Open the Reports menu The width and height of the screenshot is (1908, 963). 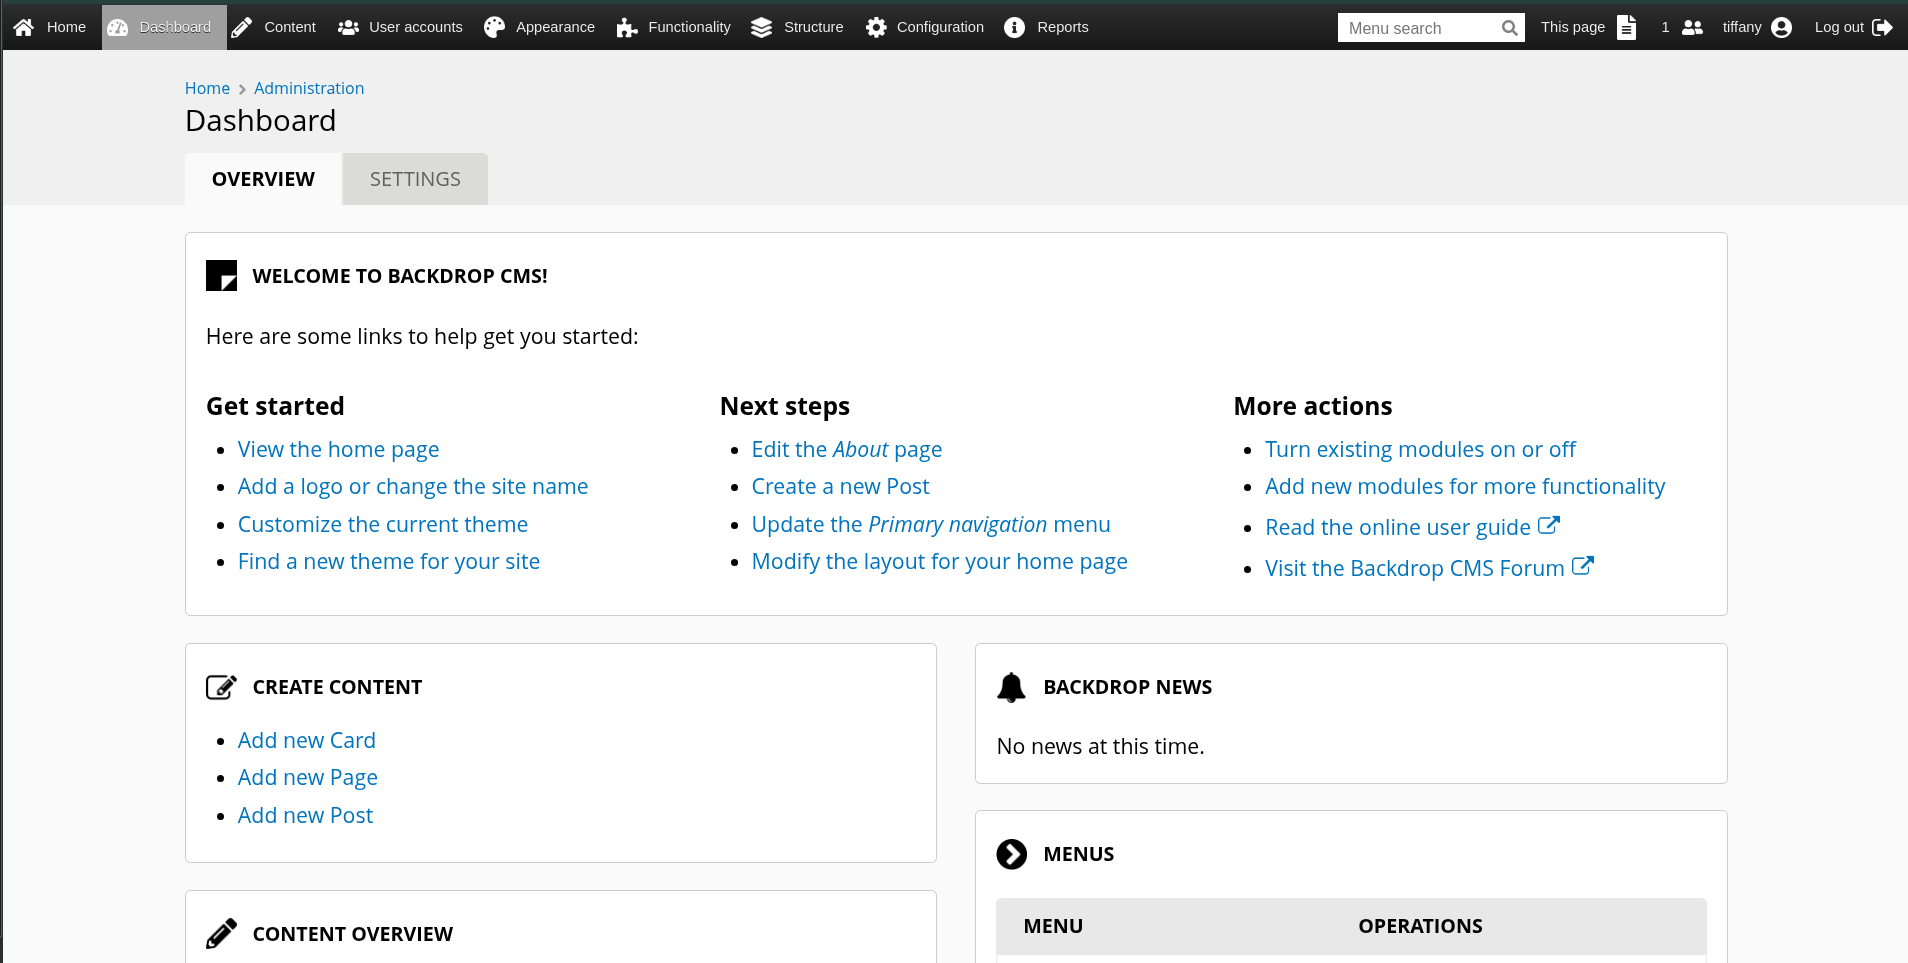(1047, 27)
